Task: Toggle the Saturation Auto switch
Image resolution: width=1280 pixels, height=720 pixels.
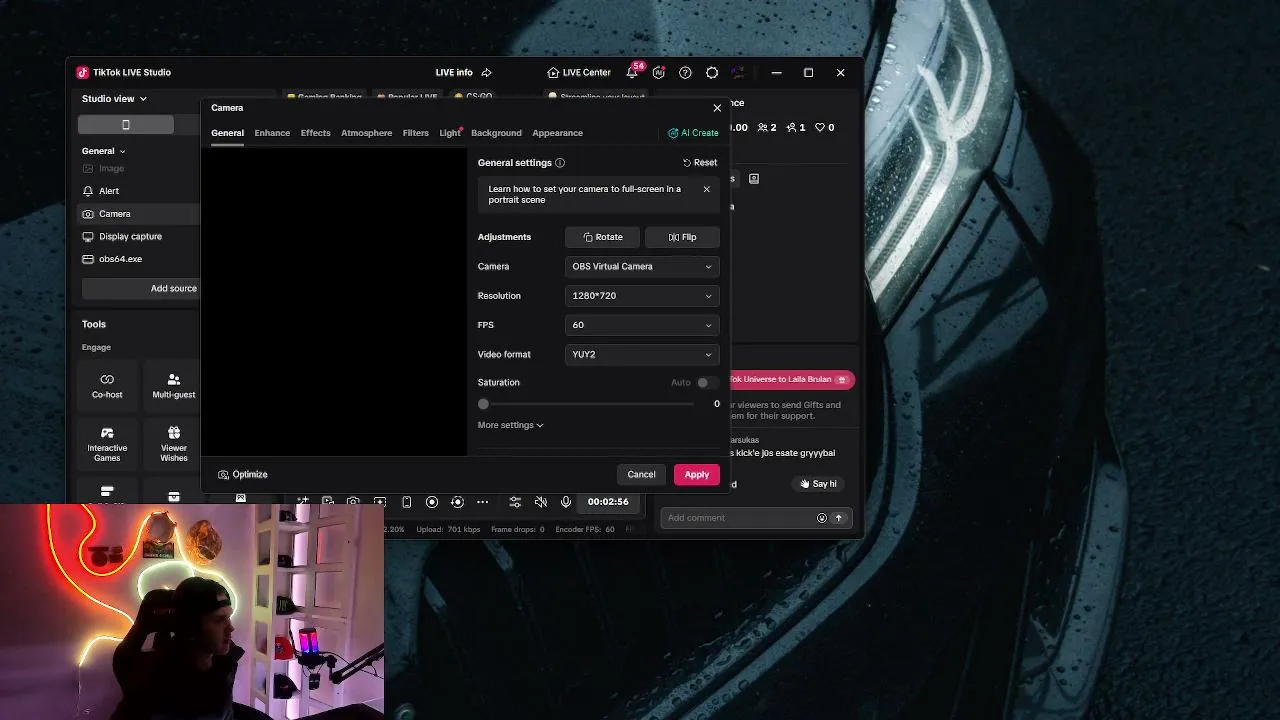Action: pyautogui.click(x=705, y=382)
